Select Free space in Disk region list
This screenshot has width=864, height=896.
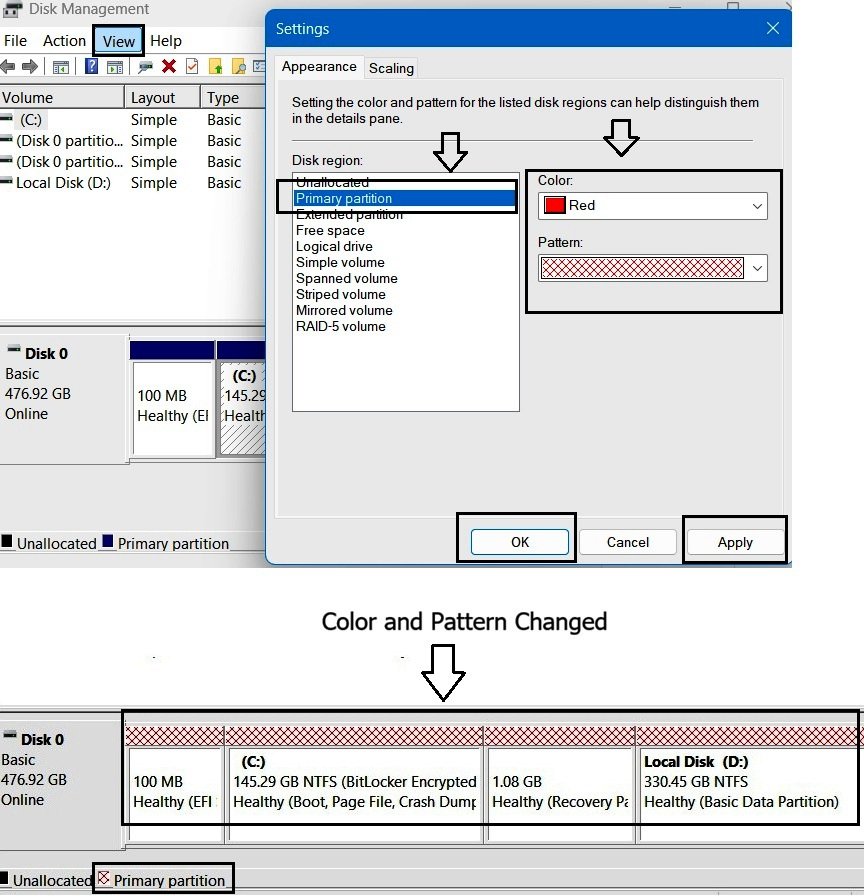405,230
